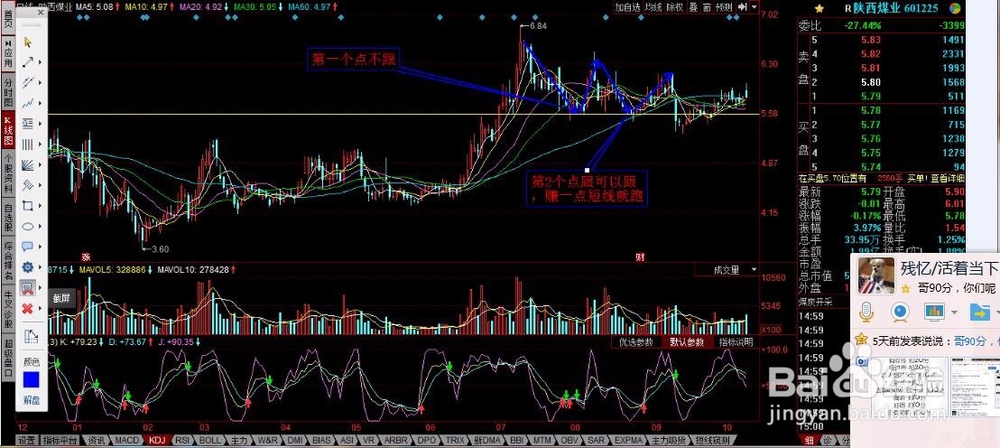Select the arrow pointer drawing tool

(28, 42)
